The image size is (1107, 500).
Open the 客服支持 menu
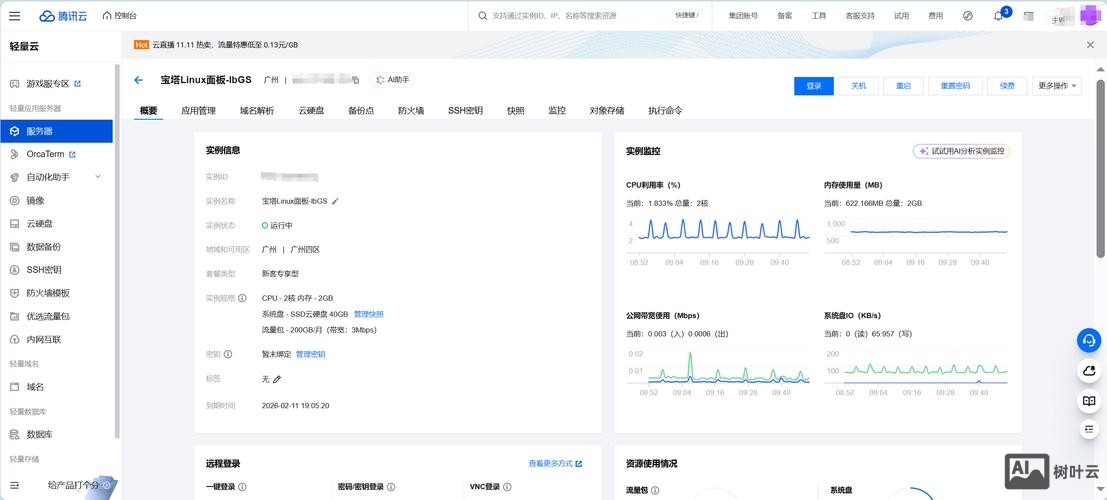(x=860, y=16)
